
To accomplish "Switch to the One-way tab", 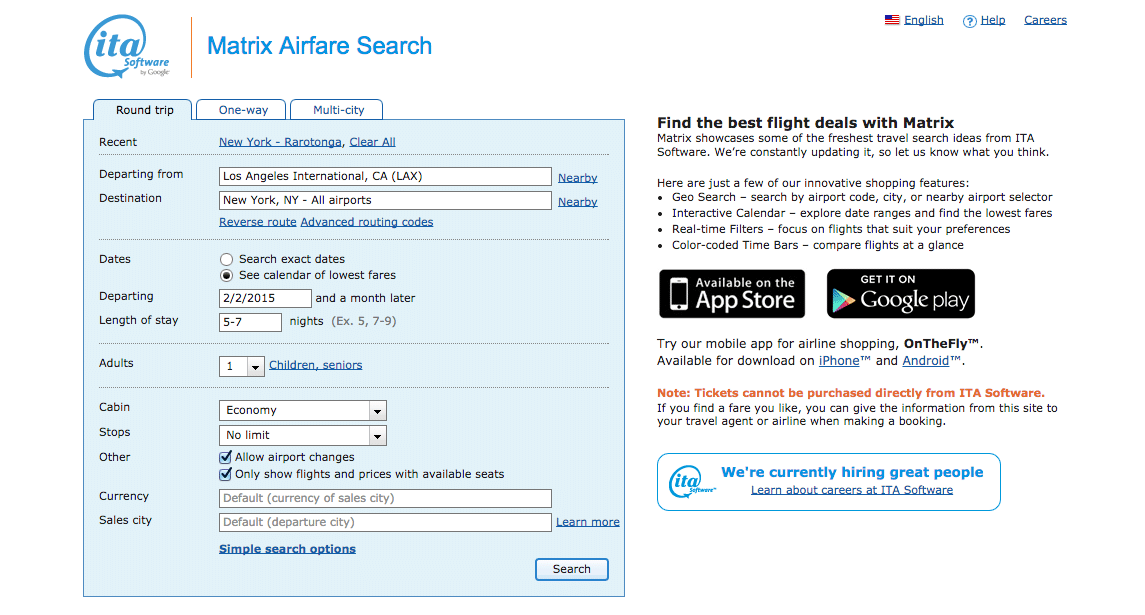I will [243, 110].
